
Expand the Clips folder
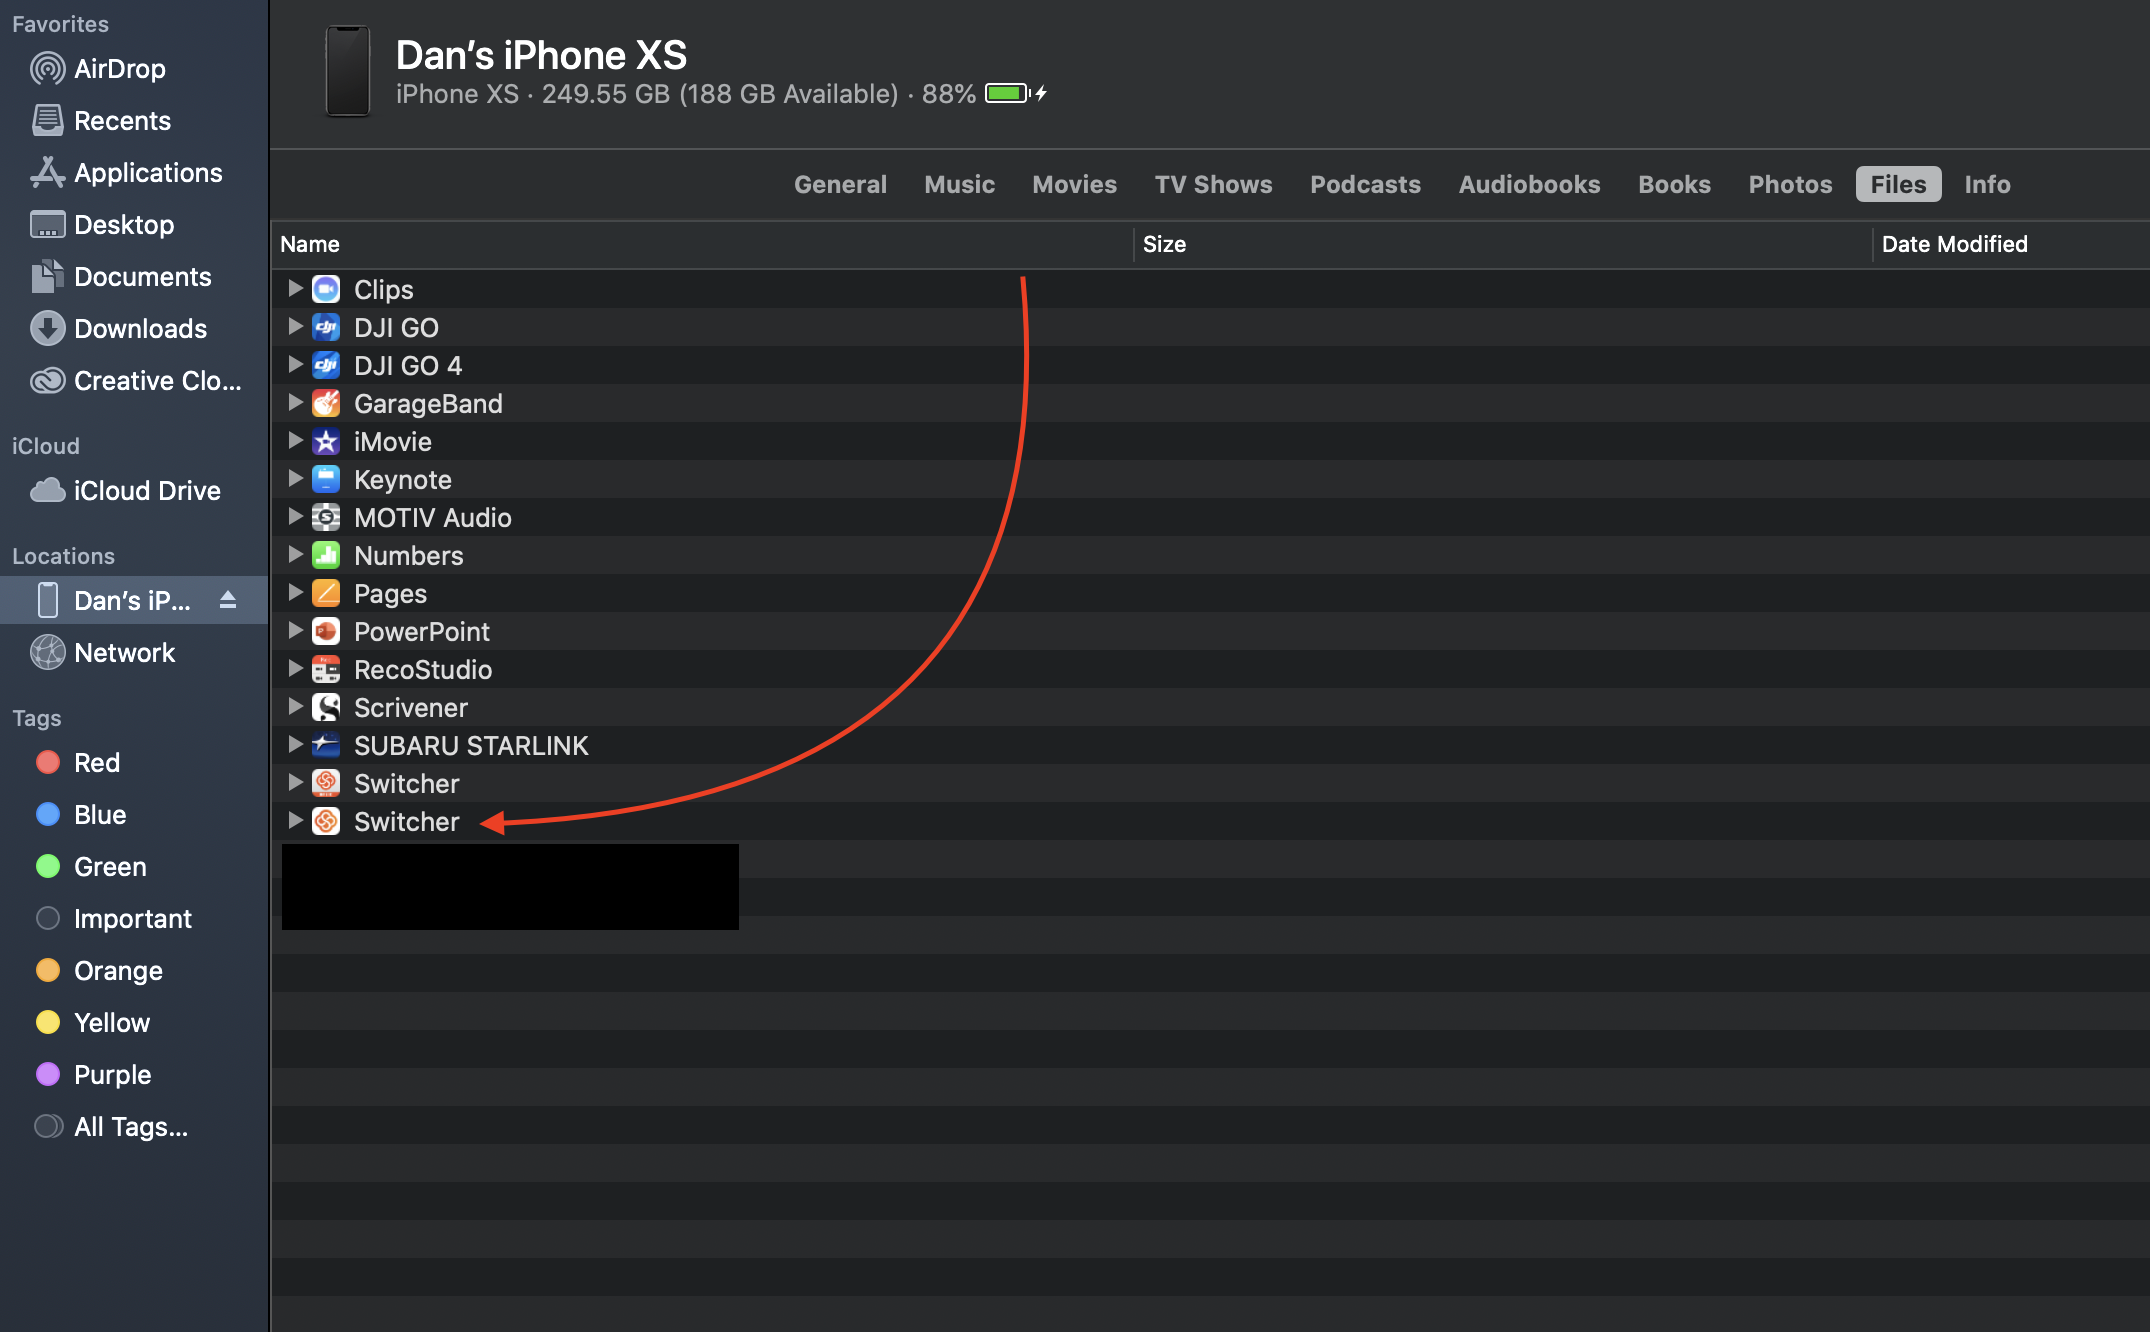tap(295, 288)
